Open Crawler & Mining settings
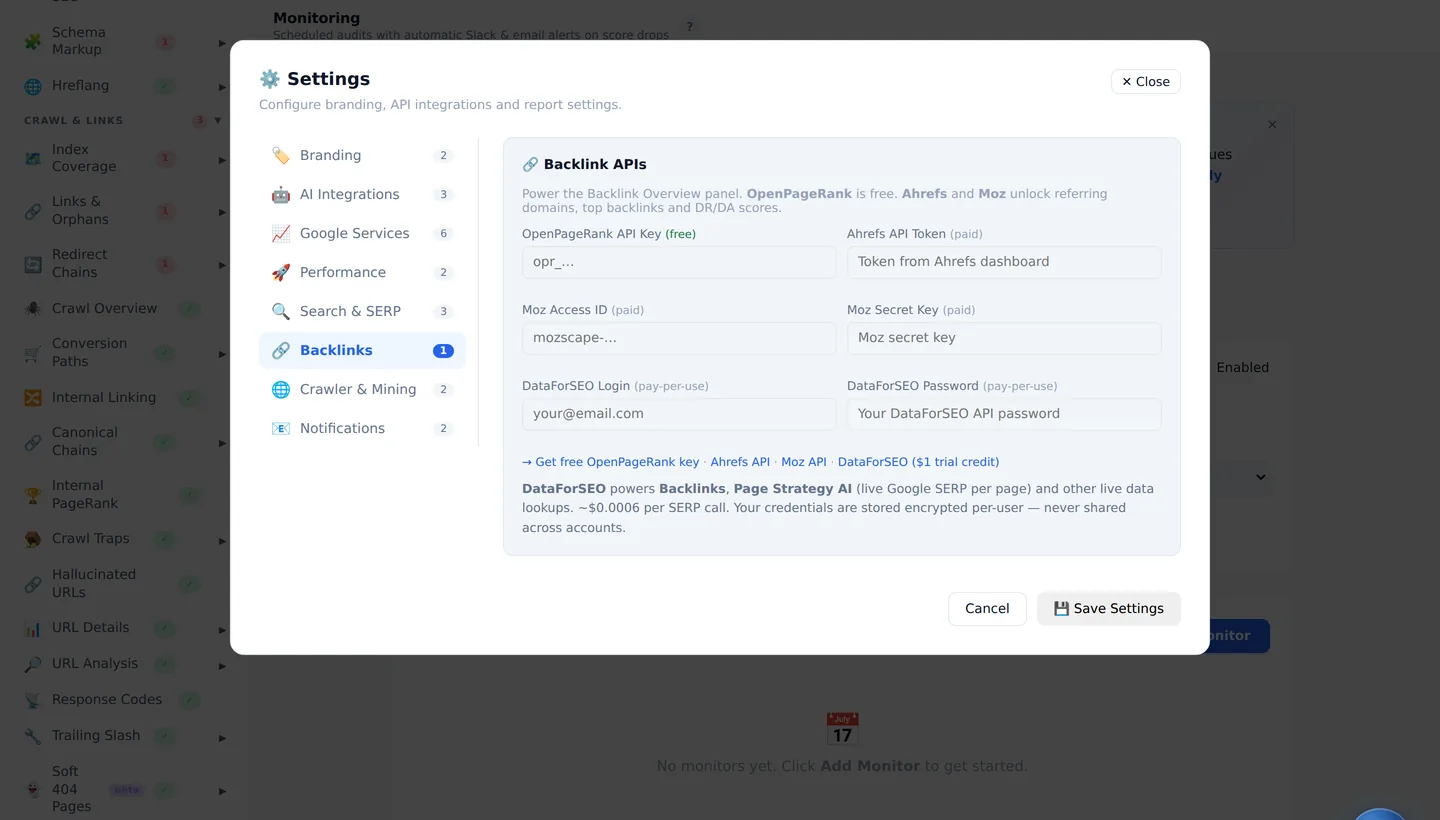The height and width of the screenshot is (820, 1440). [362, 389]
